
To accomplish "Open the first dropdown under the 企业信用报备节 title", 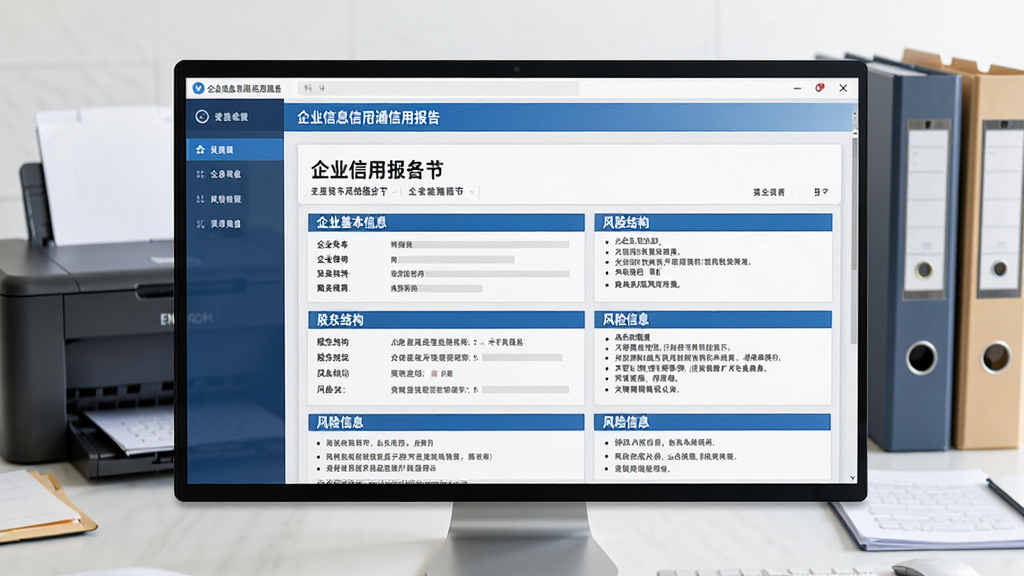I will click(353, 191).
